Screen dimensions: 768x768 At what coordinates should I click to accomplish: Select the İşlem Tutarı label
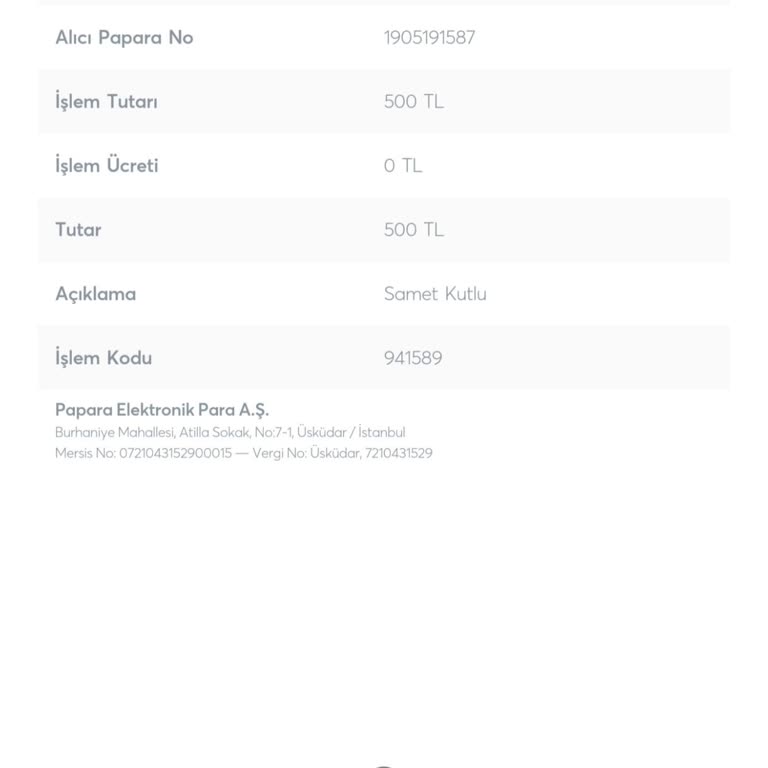(x=106, y=101)
